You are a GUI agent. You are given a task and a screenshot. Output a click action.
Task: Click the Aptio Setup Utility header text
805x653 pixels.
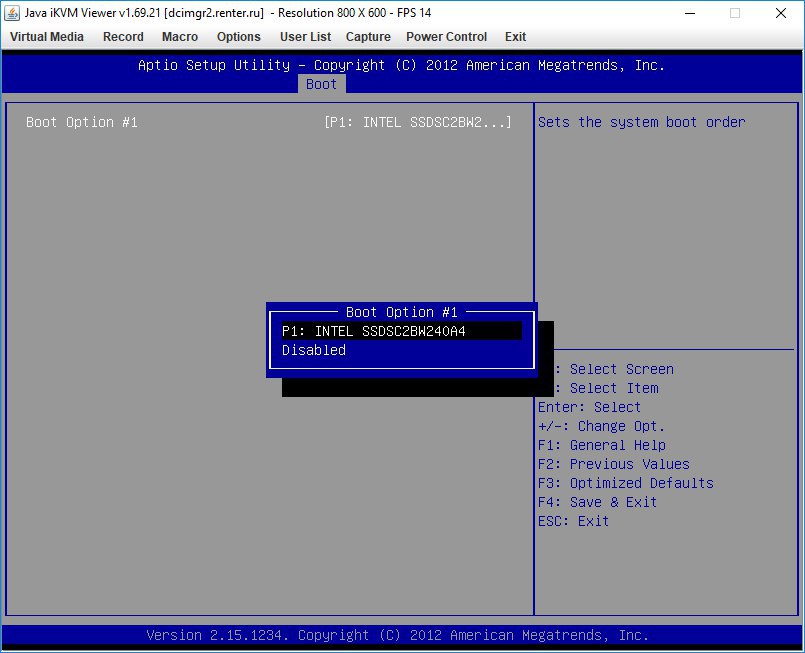pos(401,65)
